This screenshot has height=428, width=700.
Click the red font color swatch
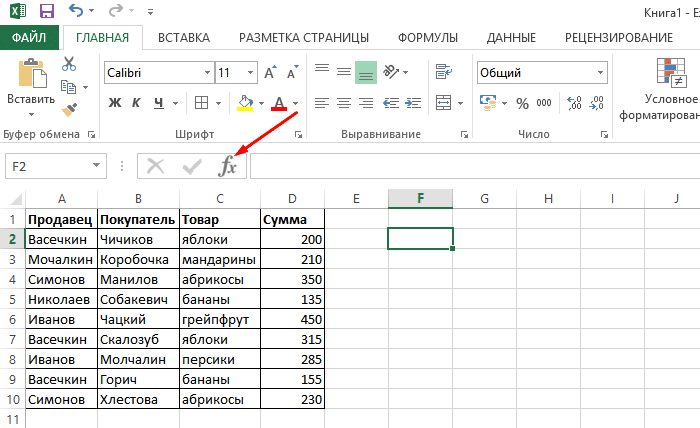tap(279, 102)
